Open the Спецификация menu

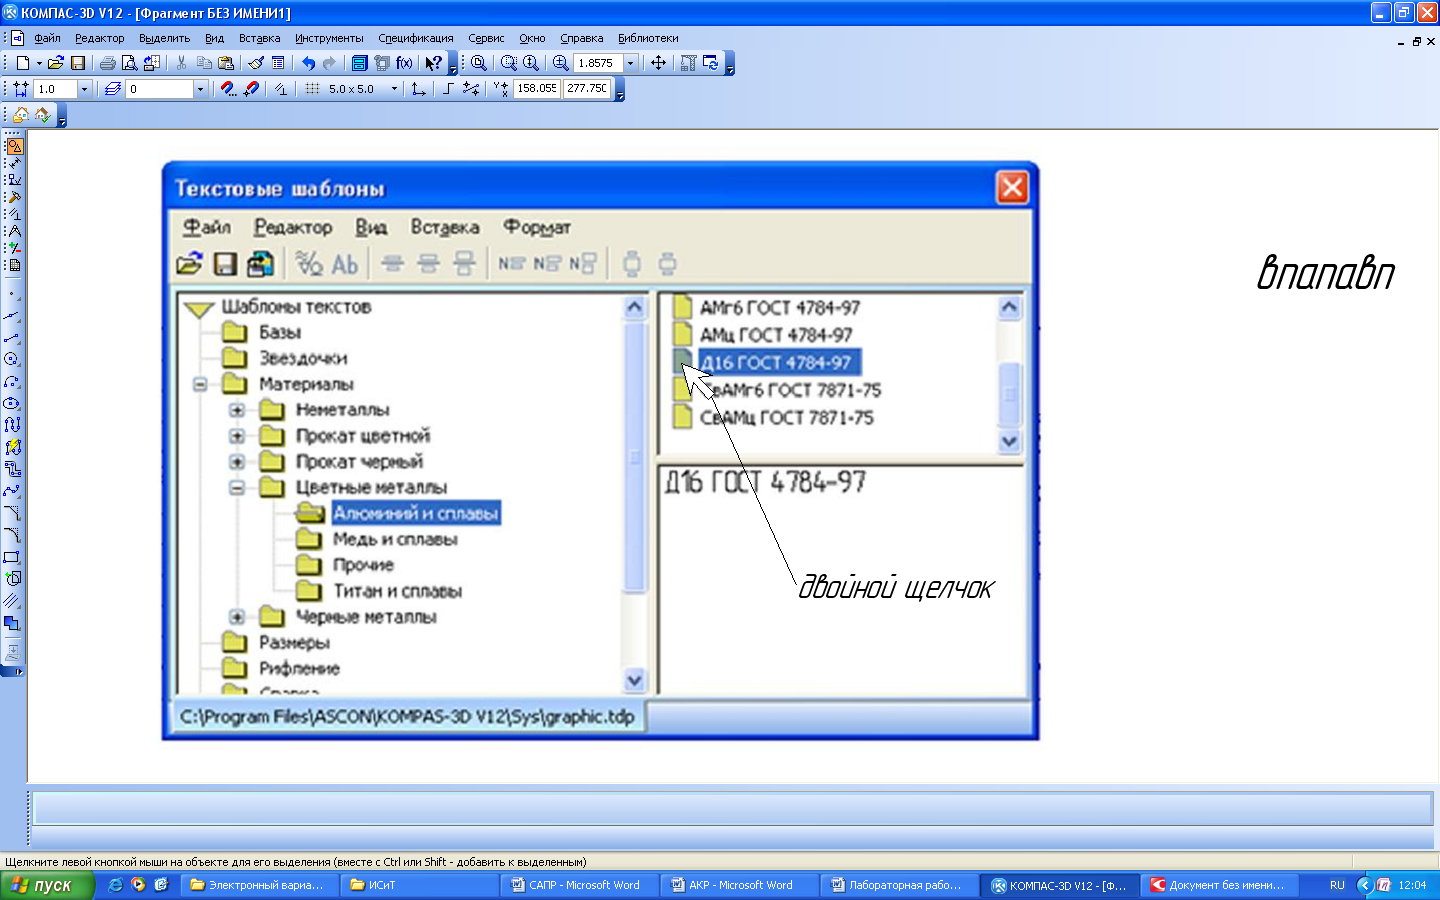coord(416,38)
